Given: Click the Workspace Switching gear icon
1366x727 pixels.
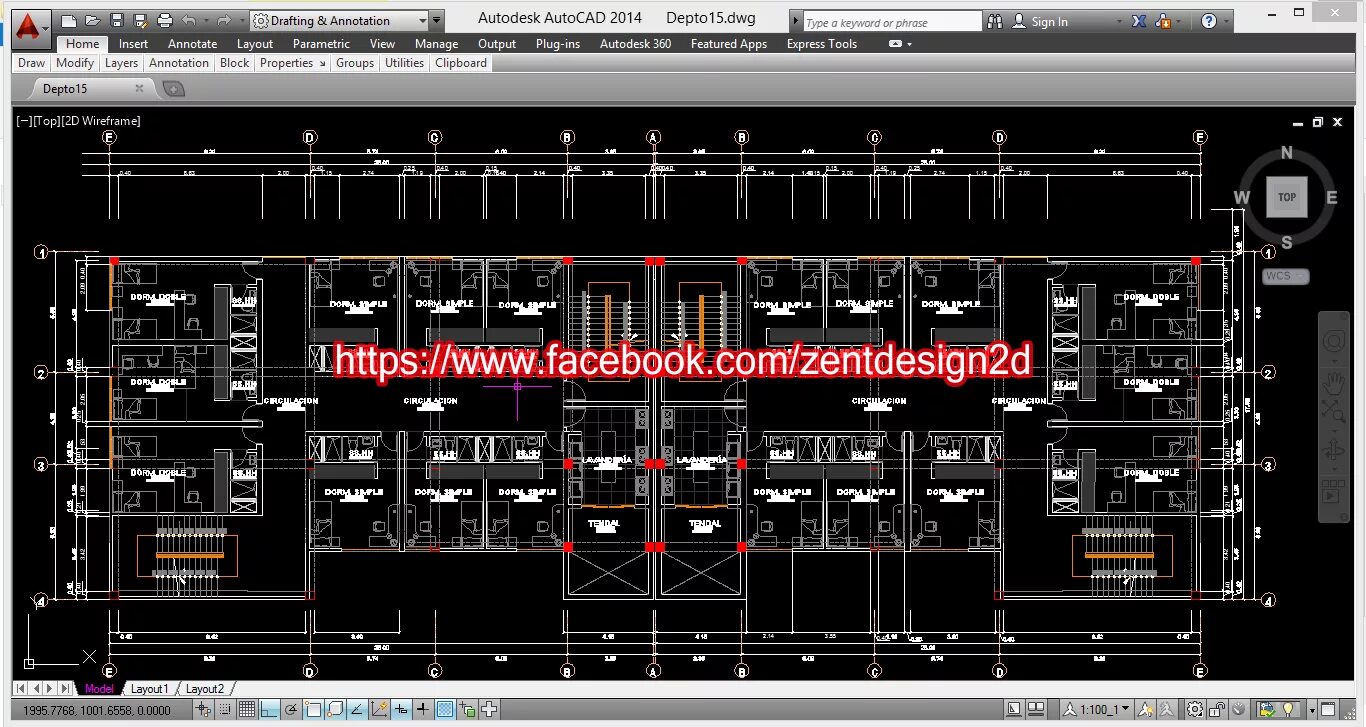Looking at the screenshot, I should [x=1194, y=709].
